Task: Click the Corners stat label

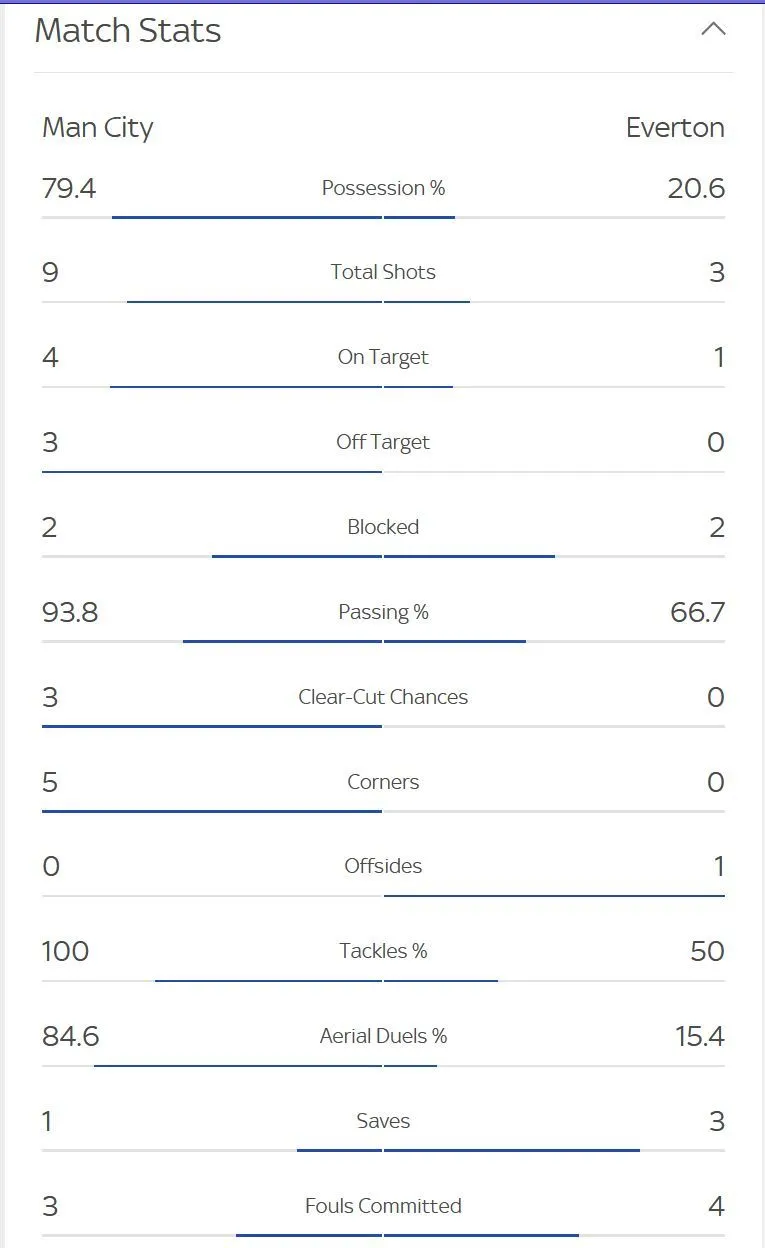Action: (383, 782)
